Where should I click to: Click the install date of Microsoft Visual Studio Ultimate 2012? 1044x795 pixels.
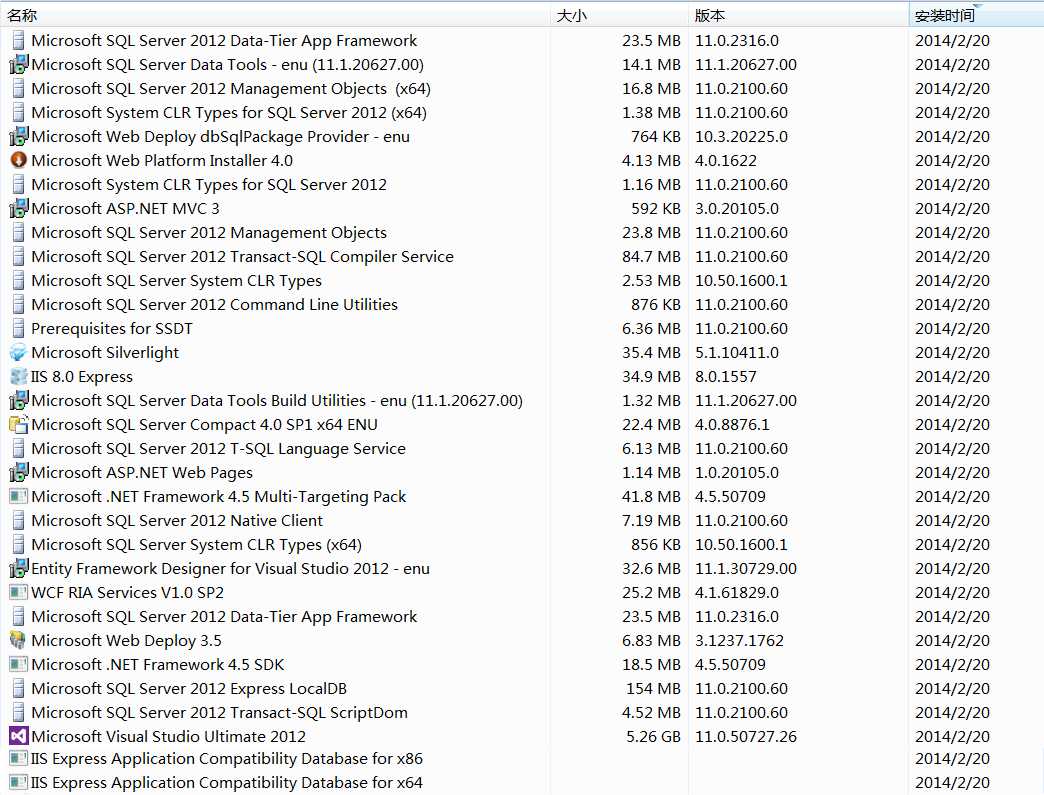(x=952, y=736)
